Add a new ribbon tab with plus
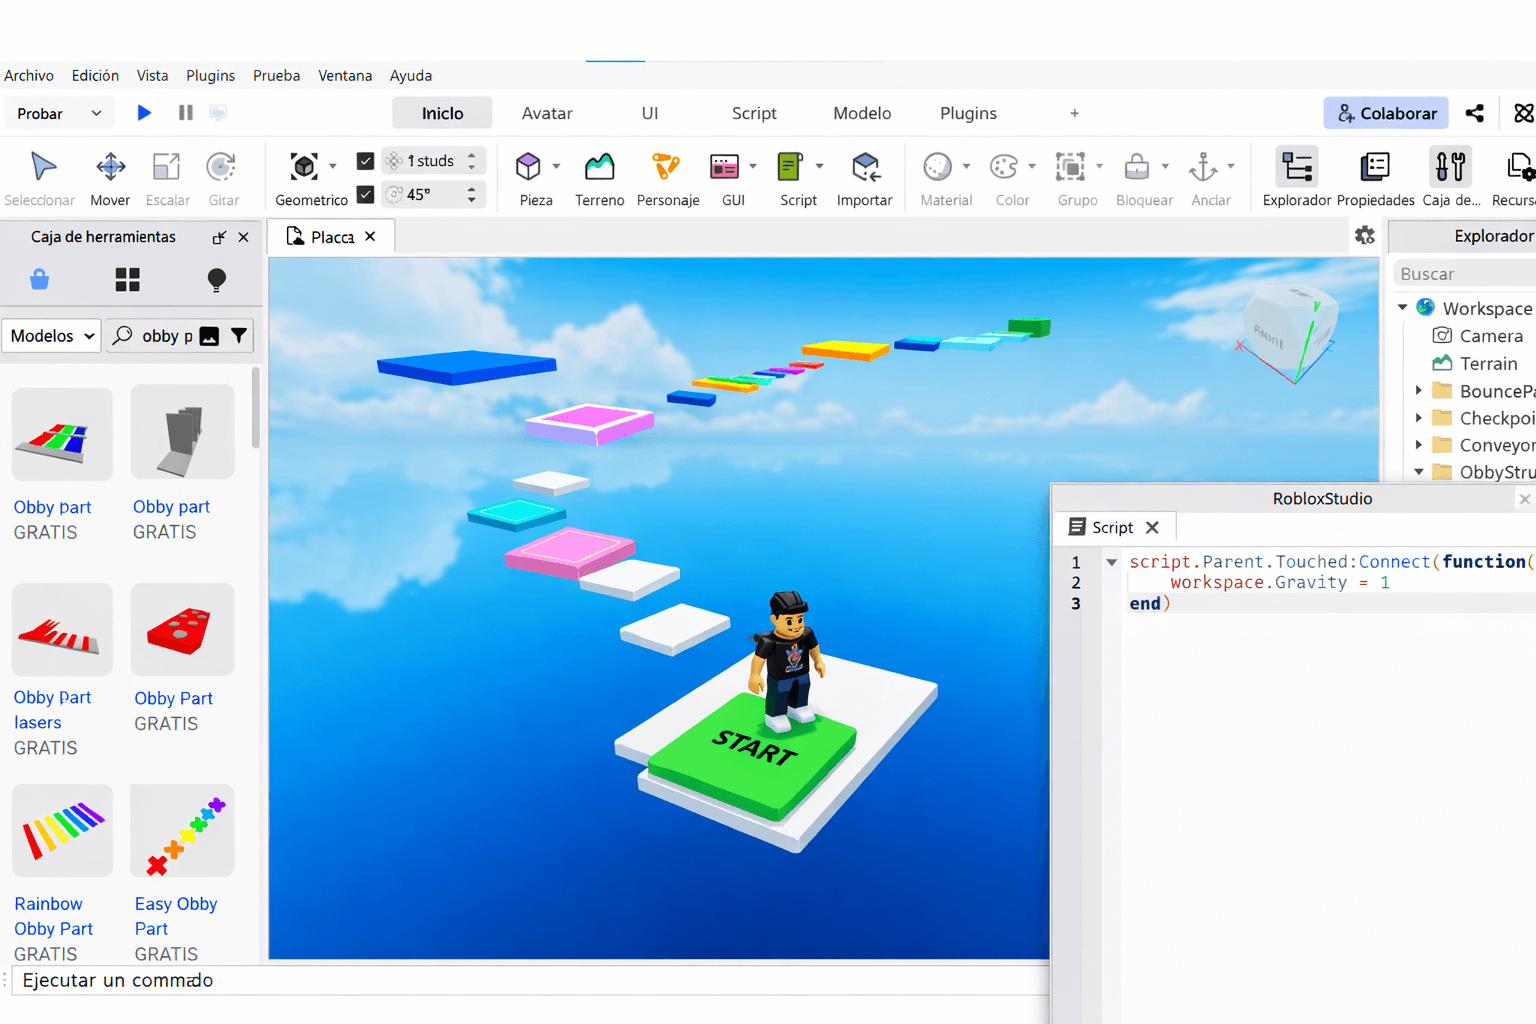 [1075, 113]
